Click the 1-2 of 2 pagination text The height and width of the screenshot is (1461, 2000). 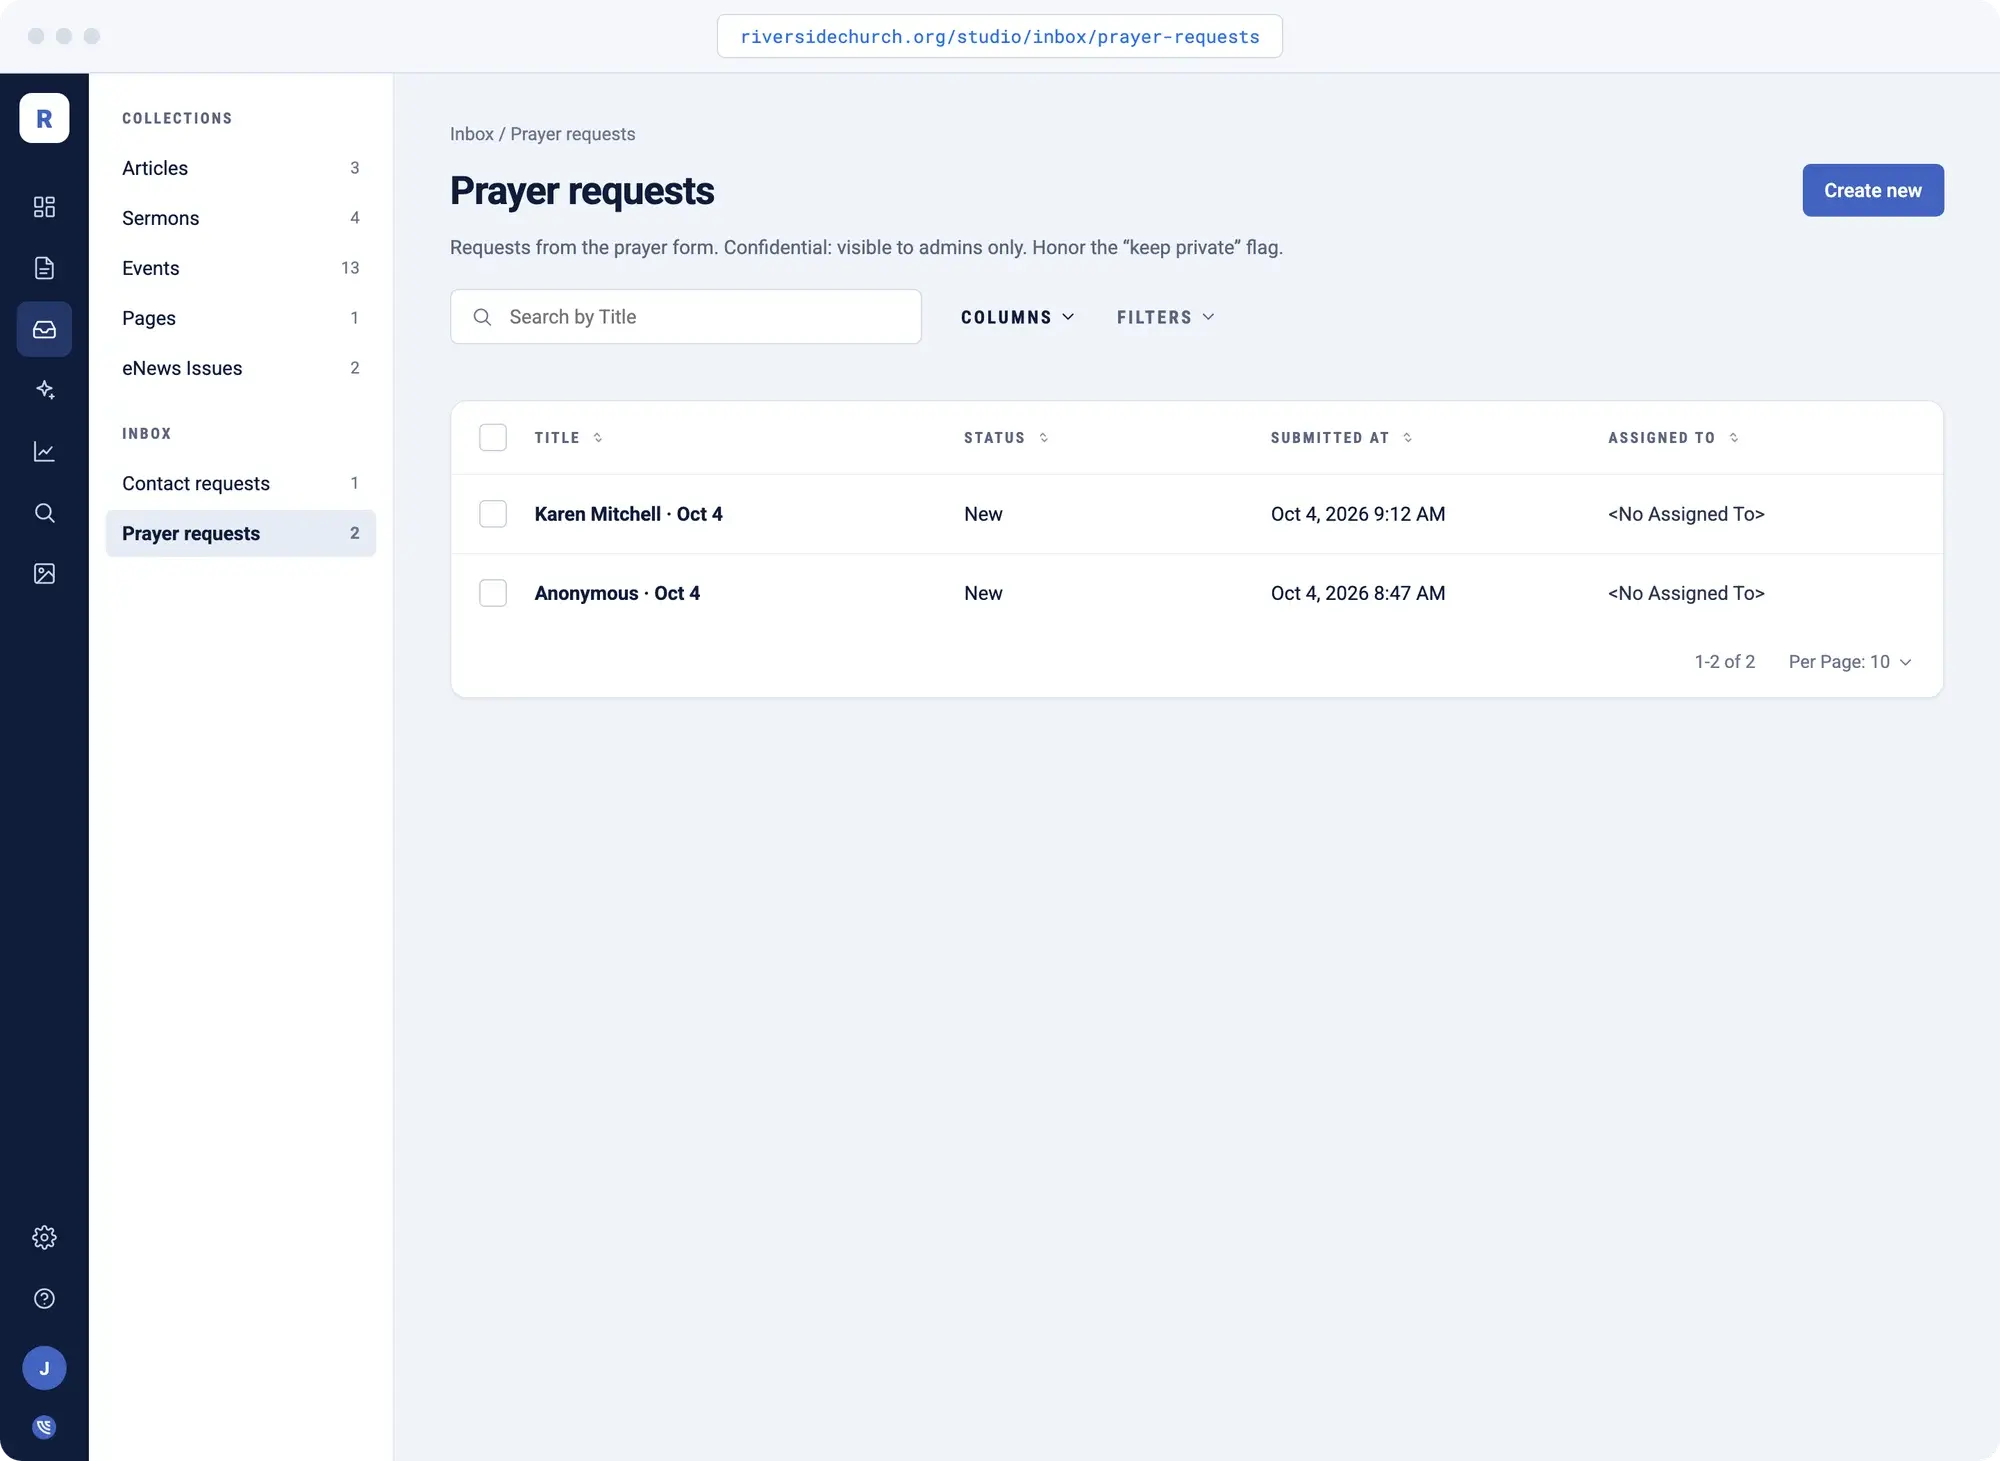coord(1724,662)
